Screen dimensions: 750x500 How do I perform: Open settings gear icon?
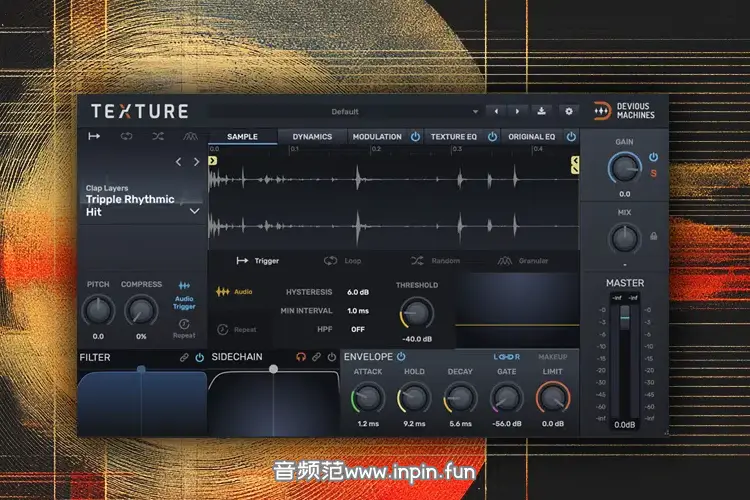[x=569, y=111]
